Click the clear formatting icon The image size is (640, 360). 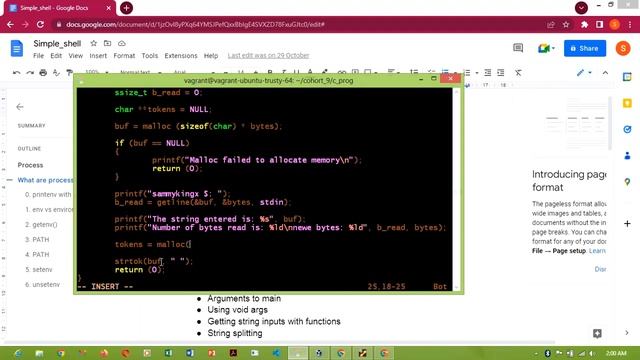point(518,73)
